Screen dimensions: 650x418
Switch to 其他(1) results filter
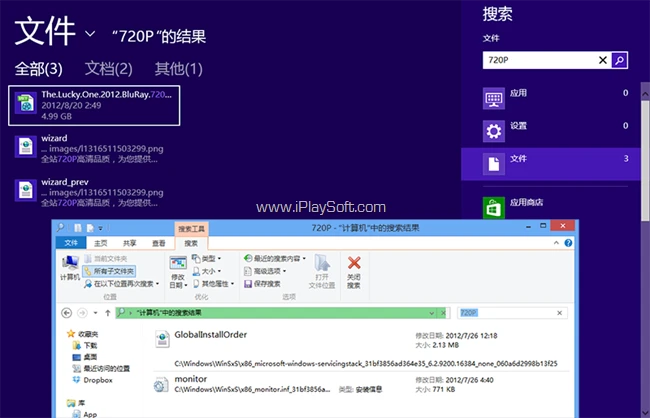pos(179,69)
